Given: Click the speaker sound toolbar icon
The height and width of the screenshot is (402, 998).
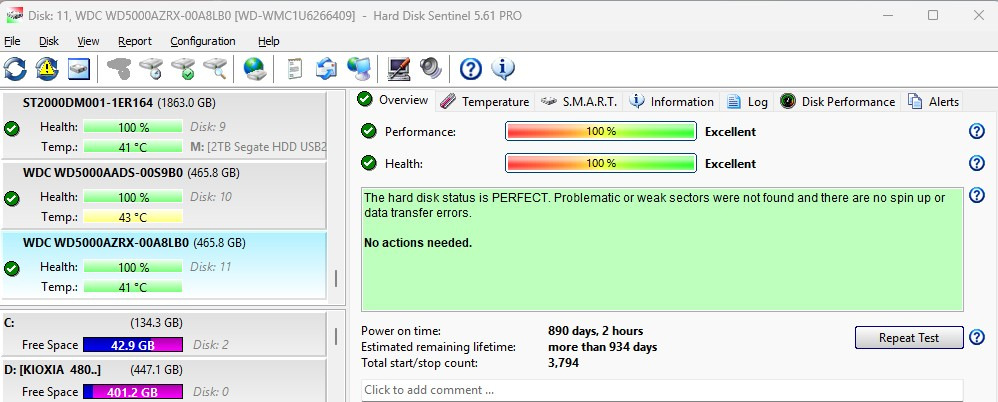Looking at the screenshot, I should coord(431,69).
